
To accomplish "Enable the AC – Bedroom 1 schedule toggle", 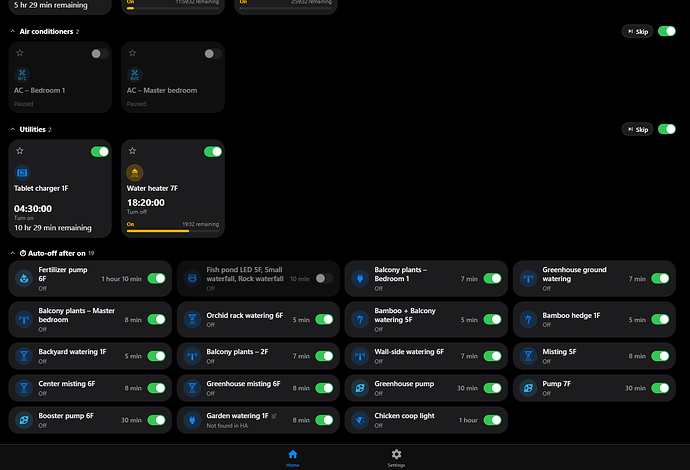I will [99, 54].
